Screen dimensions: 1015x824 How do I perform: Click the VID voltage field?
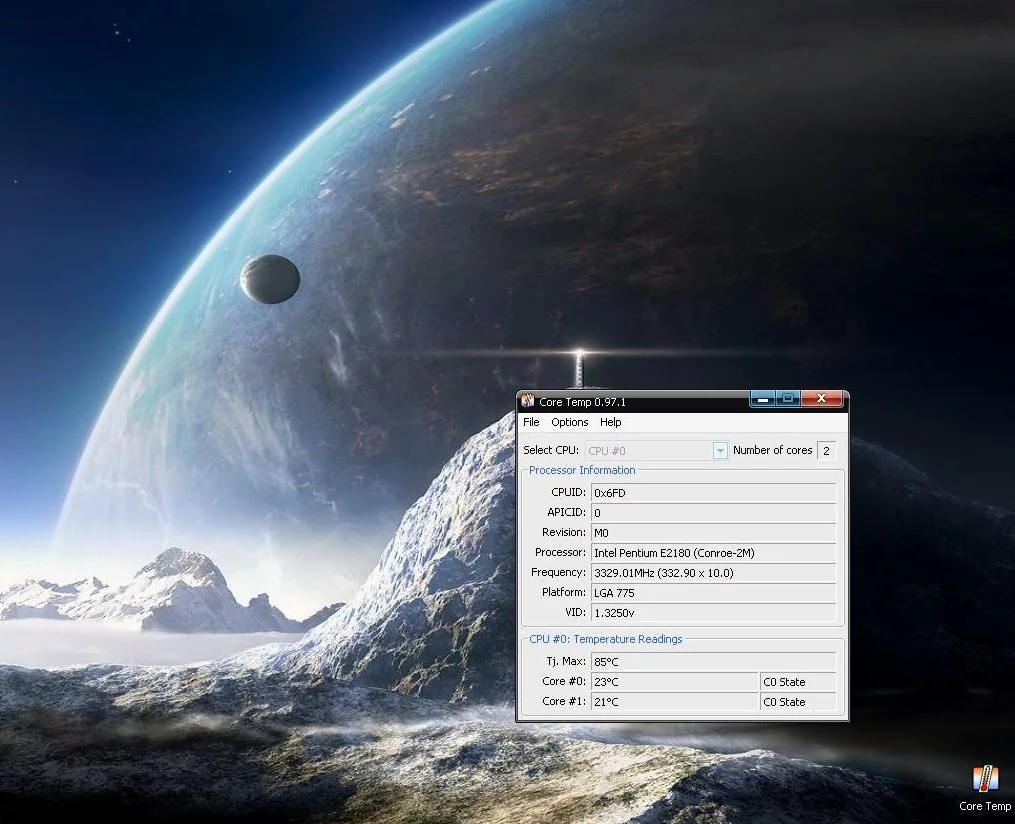(x=713, y=613)
